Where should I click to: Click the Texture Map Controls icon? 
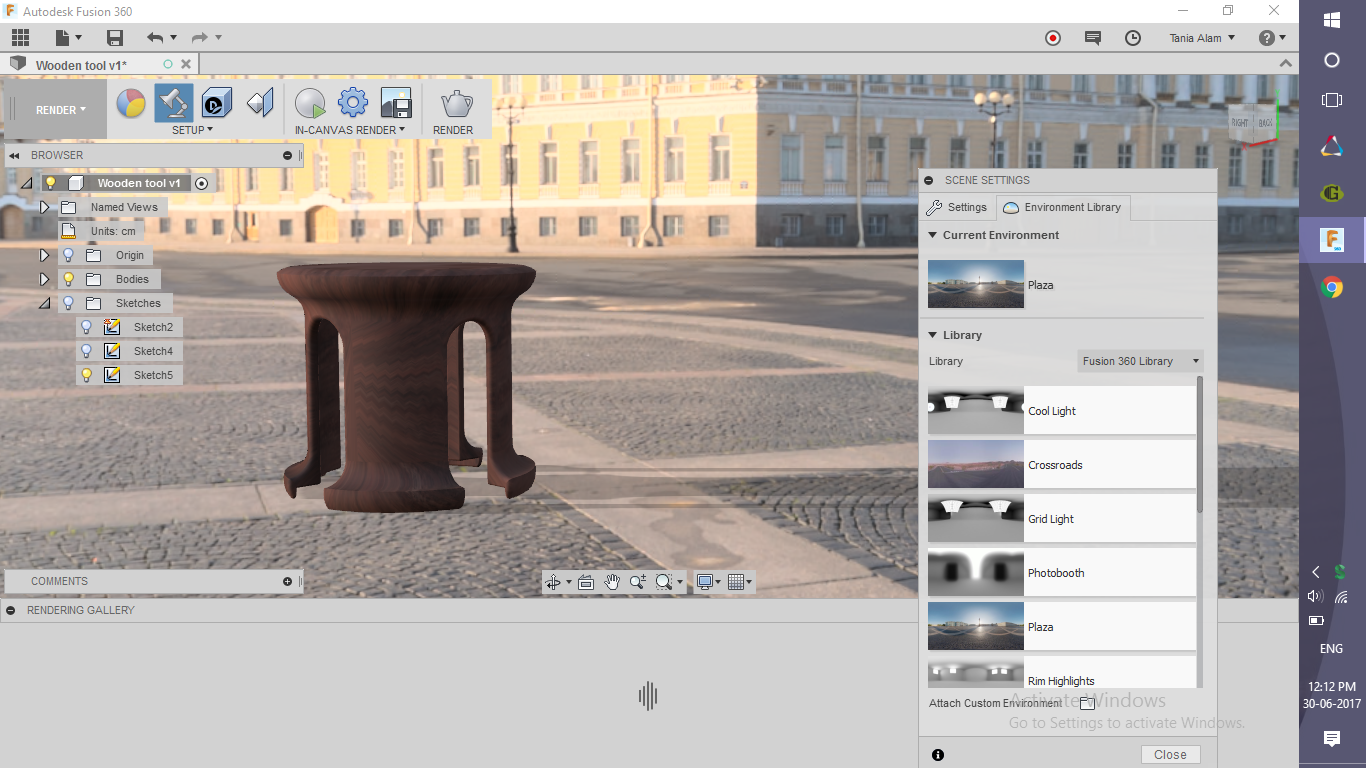260,103
